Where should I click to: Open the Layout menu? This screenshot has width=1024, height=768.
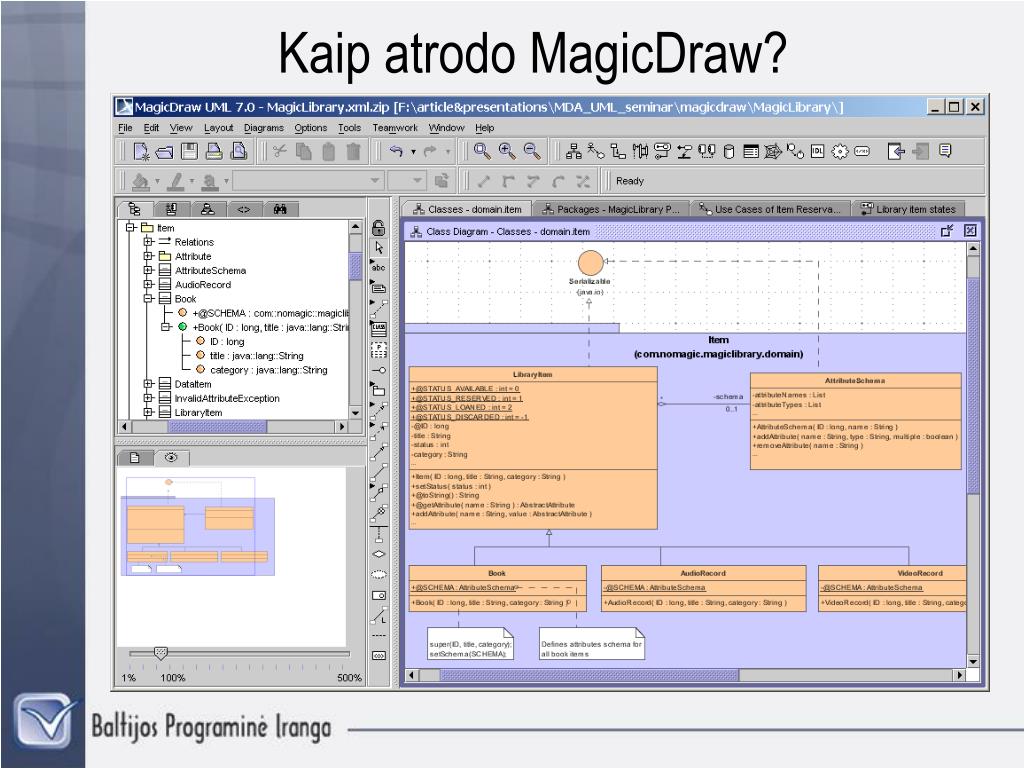point(218,128)
